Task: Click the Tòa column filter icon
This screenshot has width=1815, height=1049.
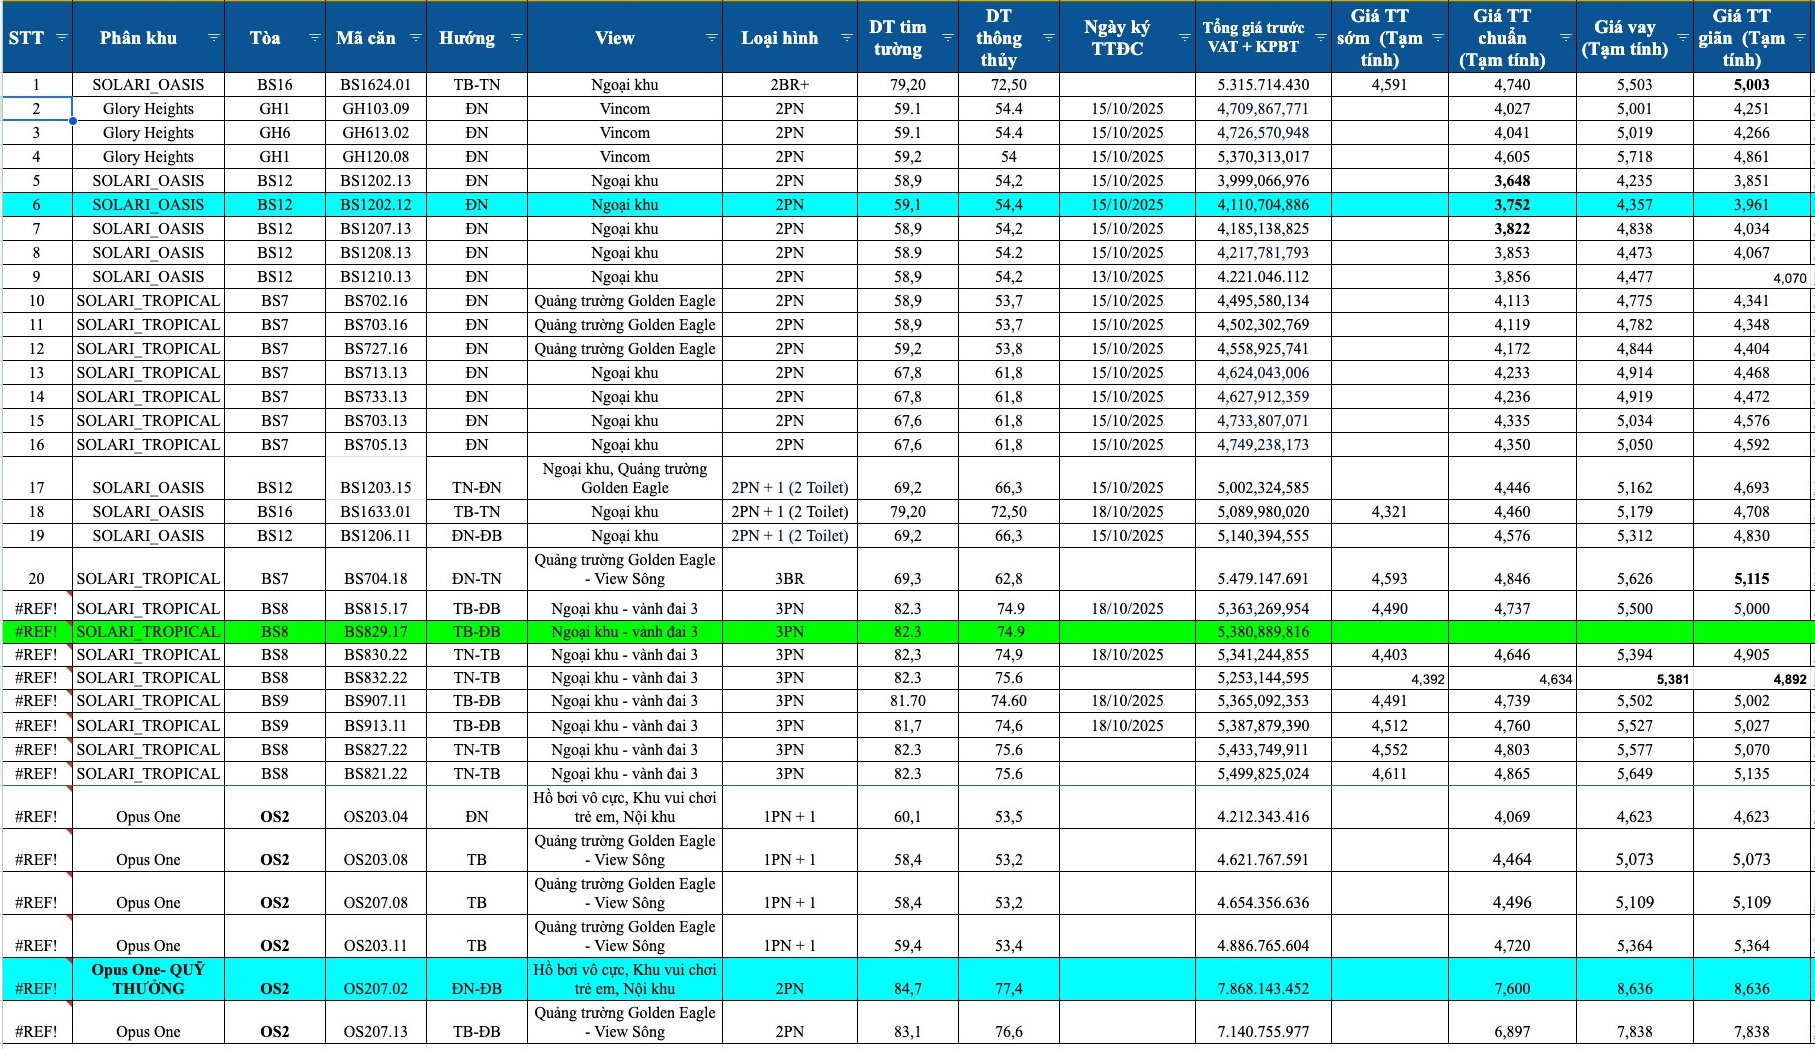Action: [314, 38]
